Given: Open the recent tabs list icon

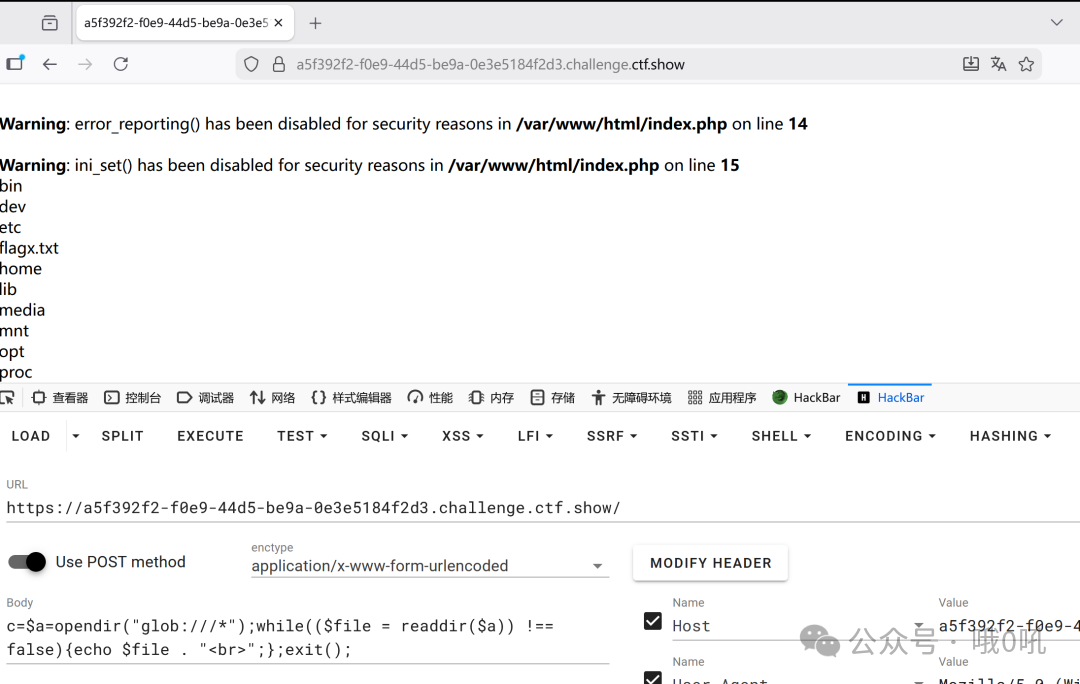Looking at the screenshot, I should [x=50, y=23].
